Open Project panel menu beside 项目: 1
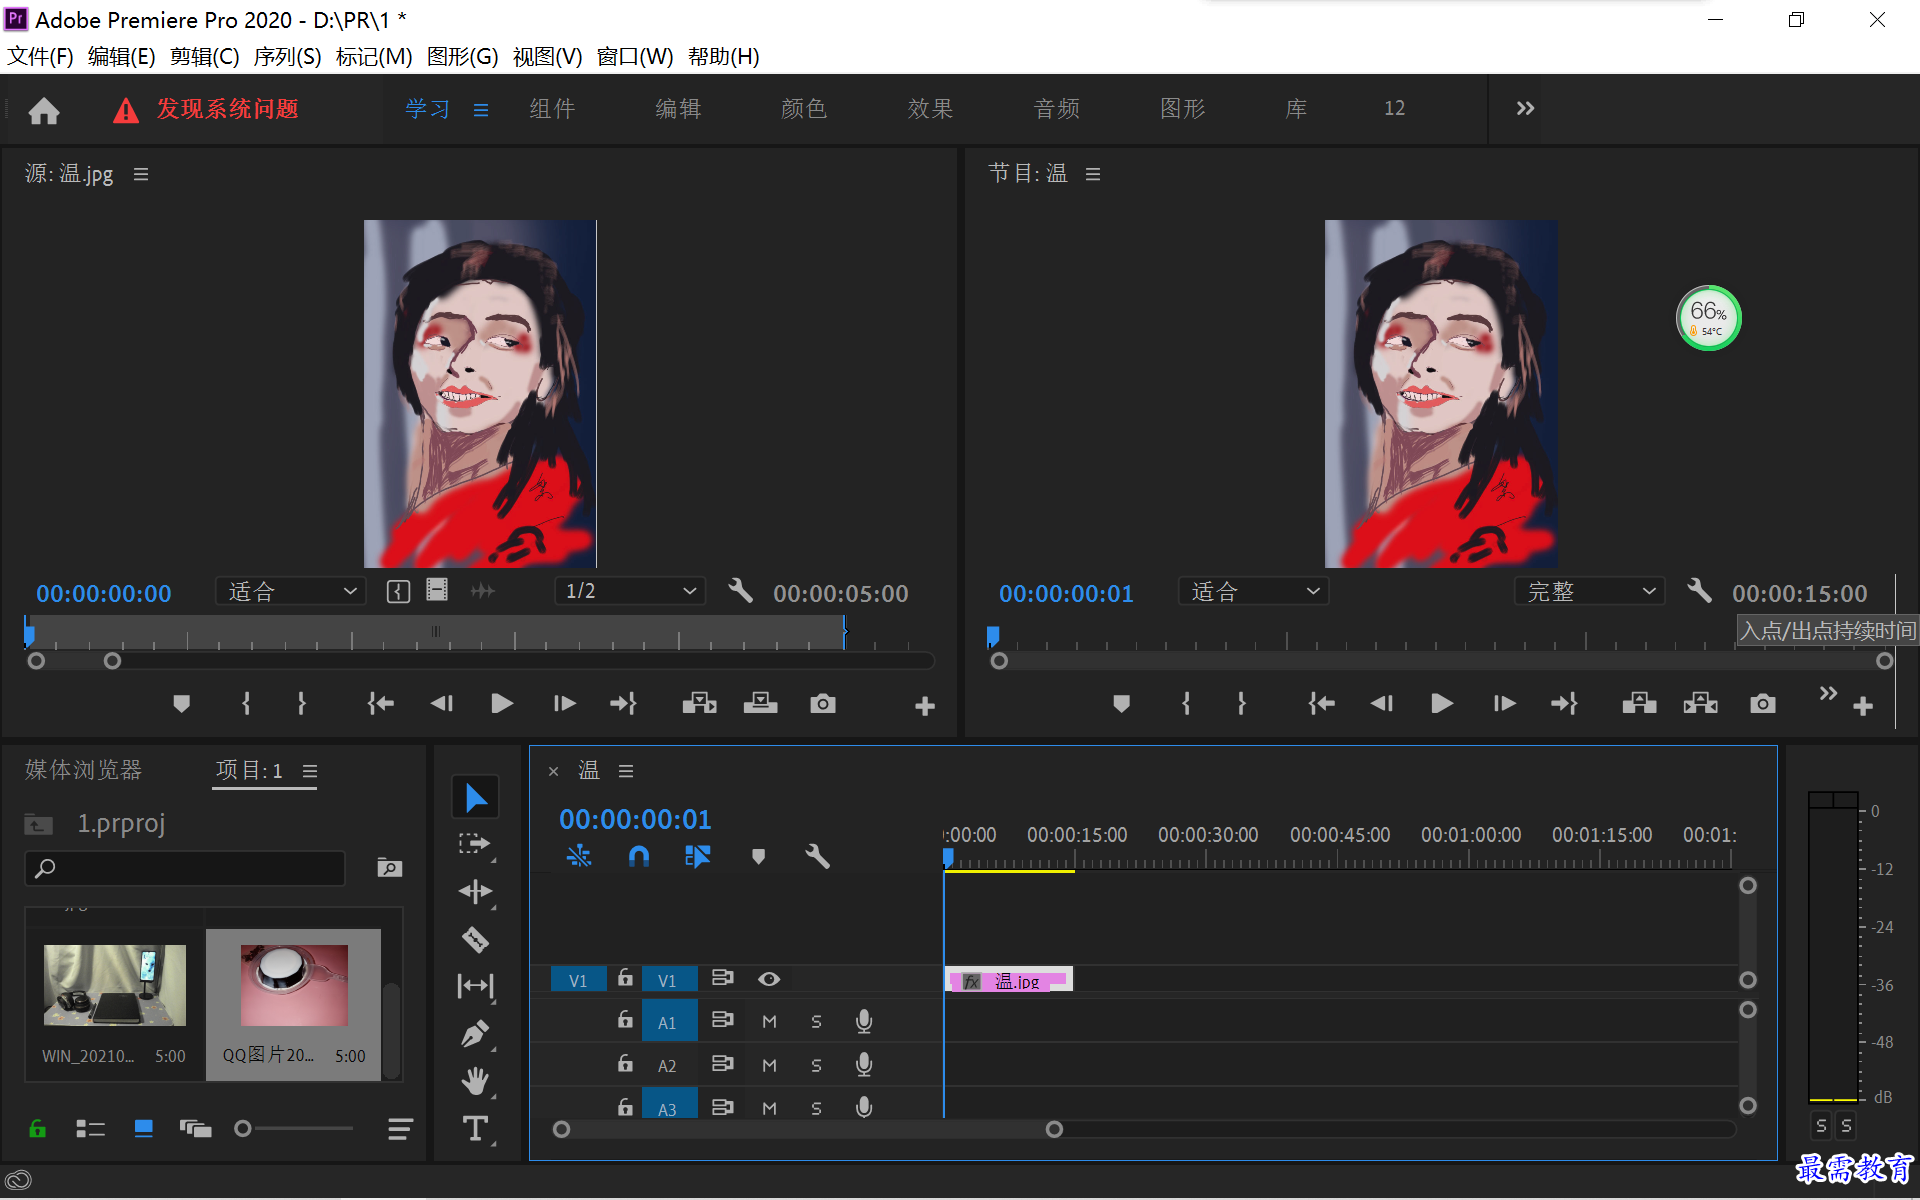 click(310, 771)
